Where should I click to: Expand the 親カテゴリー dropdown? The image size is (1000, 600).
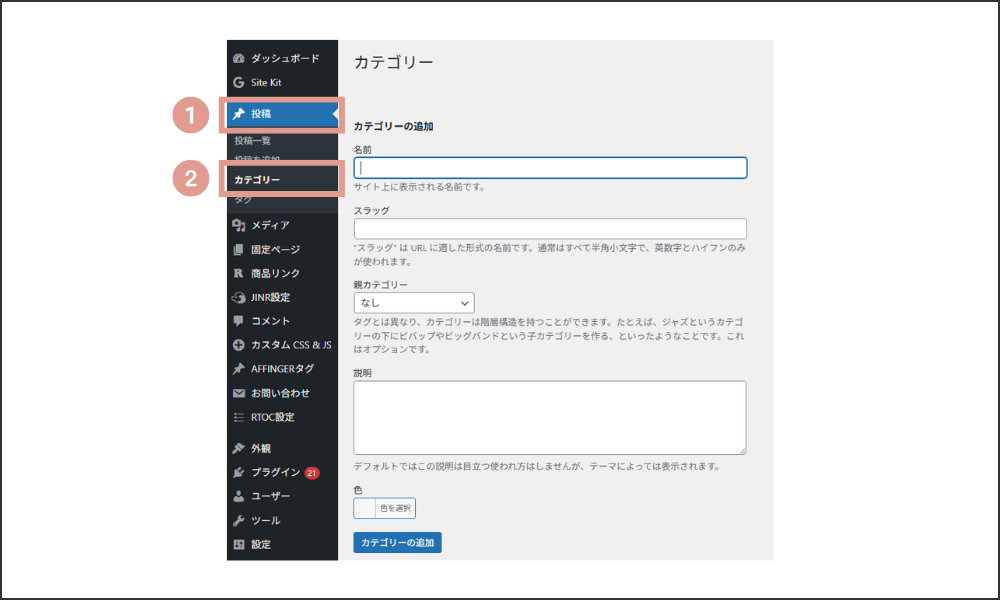[x=414, y=303]
